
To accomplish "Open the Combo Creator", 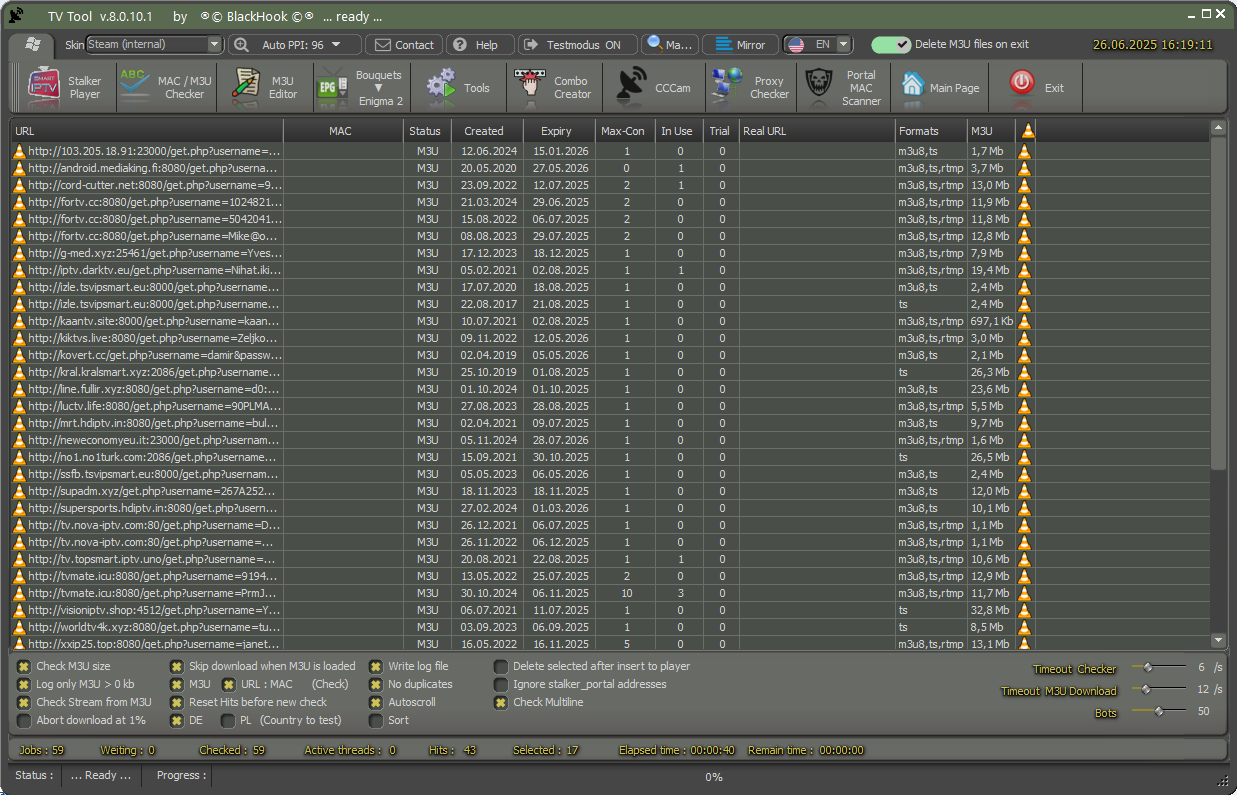I will [x=555, y=88].
